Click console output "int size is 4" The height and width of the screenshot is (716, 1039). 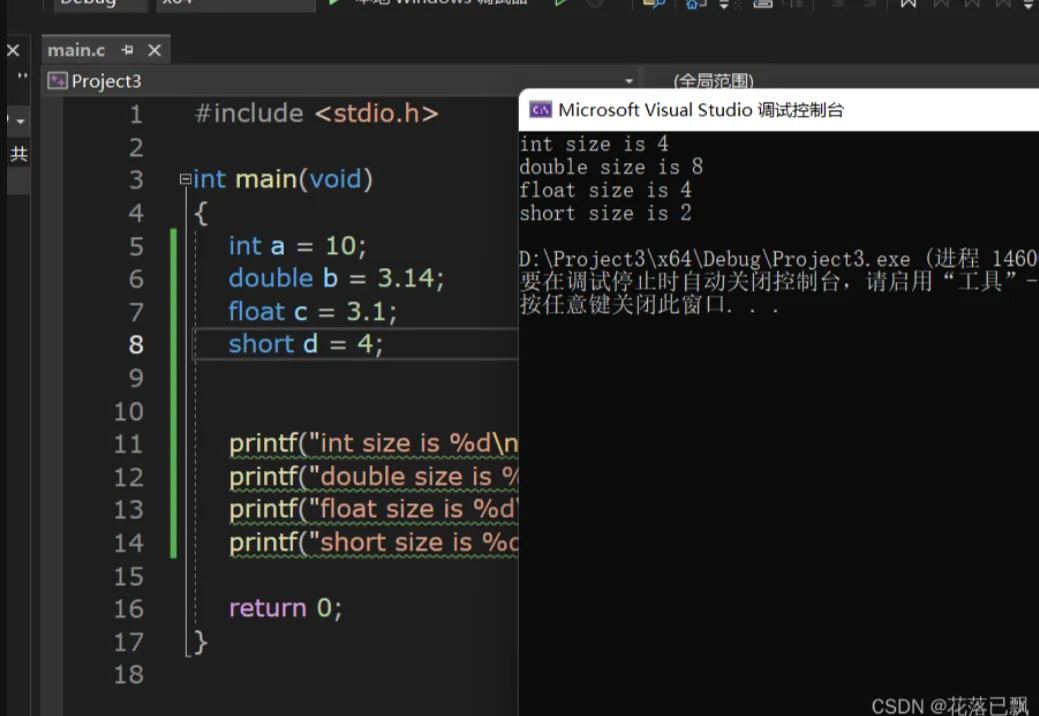tap(594, 144)
